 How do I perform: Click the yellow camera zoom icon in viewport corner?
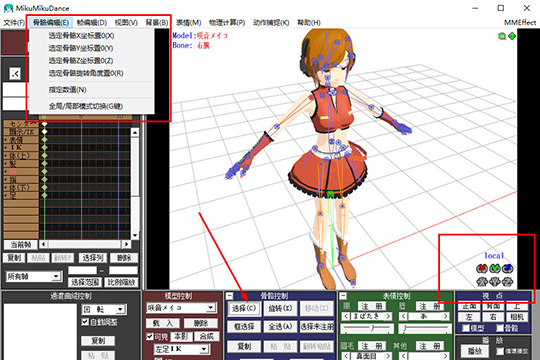tap(502, 36)
